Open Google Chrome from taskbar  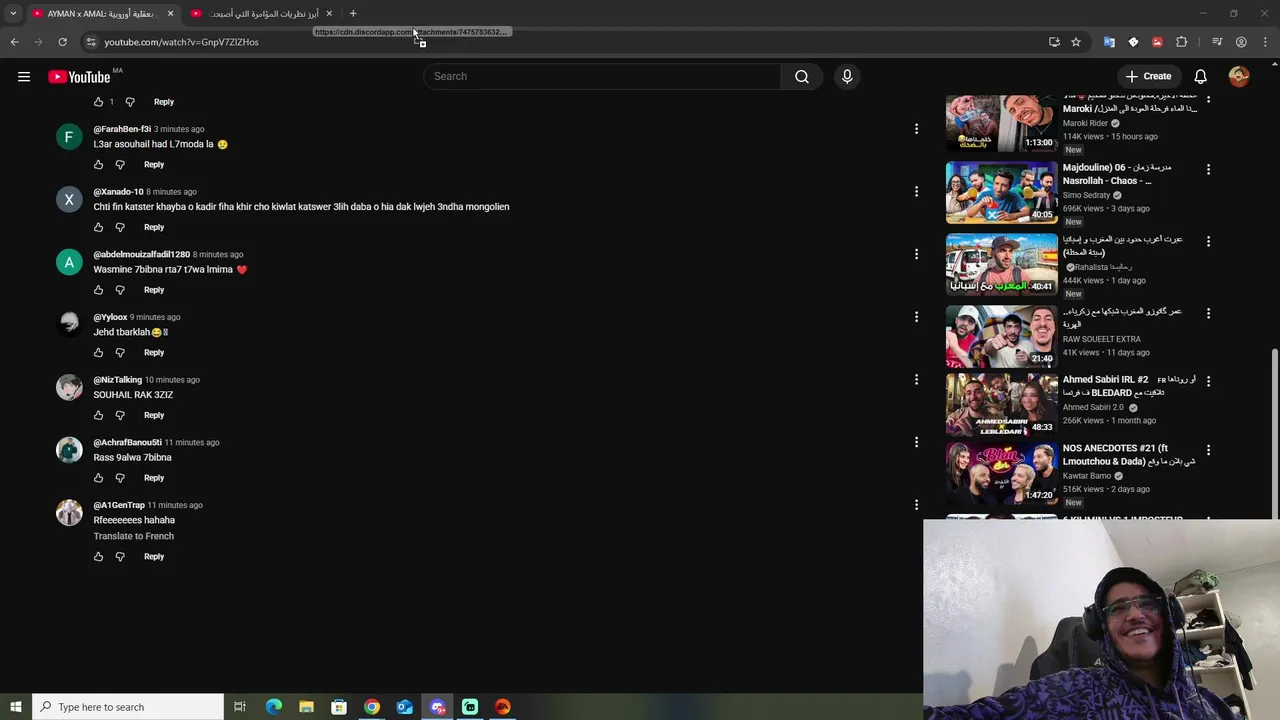[x=372, y=707]
